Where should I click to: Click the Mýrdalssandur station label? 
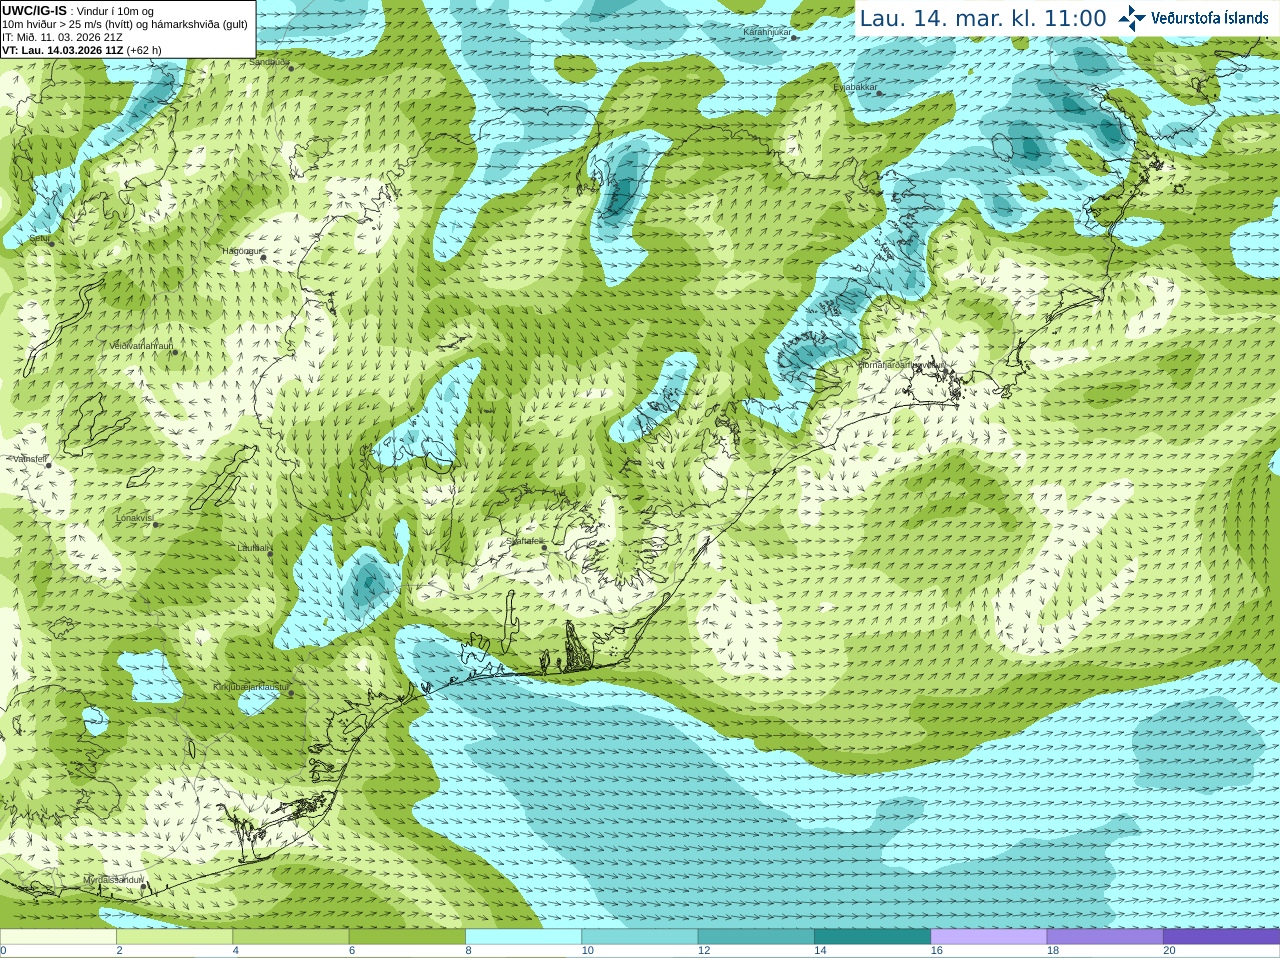click(113, 879)
